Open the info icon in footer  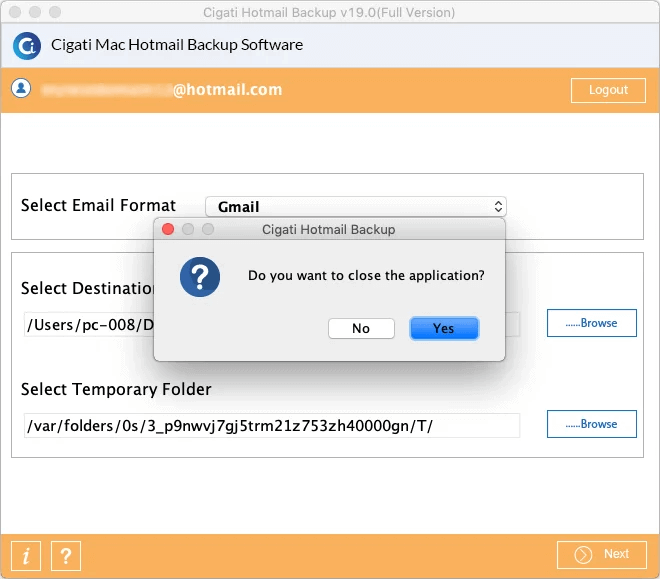click(26, 556)
